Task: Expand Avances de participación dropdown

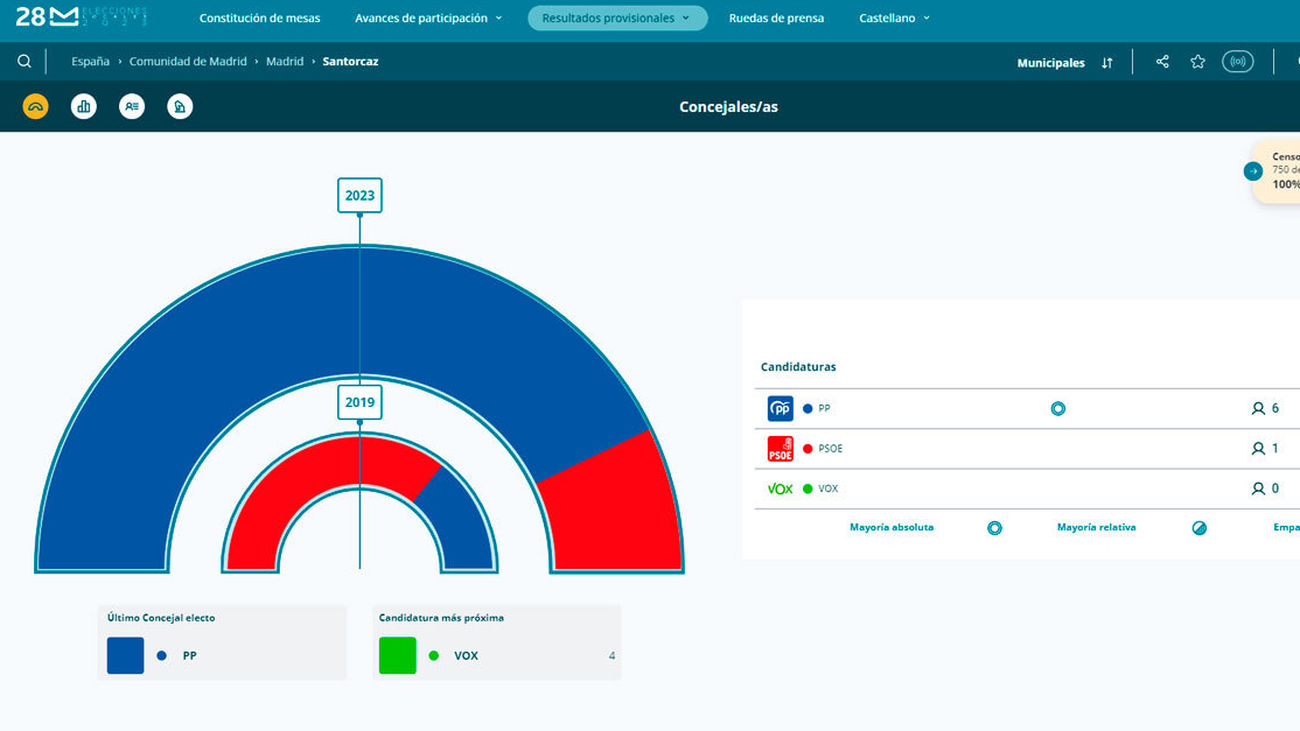Action: tap(428, 18)
